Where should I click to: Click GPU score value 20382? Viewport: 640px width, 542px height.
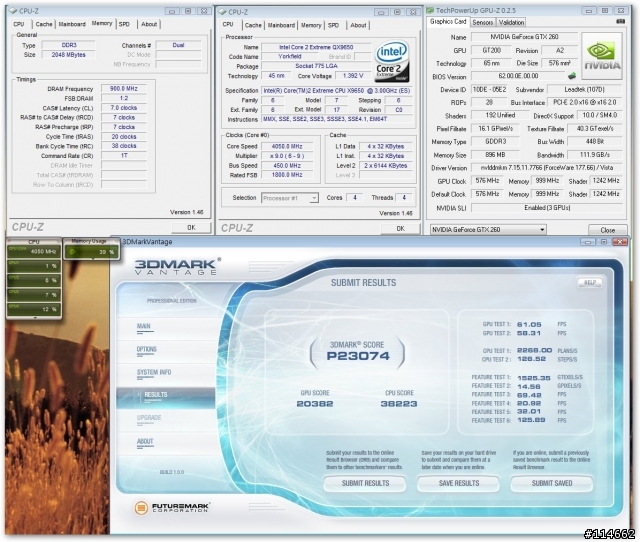315,404
